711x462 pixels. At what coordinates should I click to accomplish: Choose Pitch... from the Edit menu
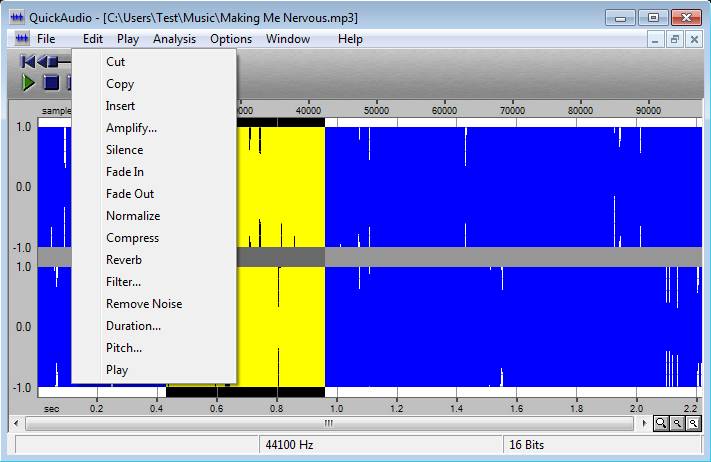click(124, 348)
